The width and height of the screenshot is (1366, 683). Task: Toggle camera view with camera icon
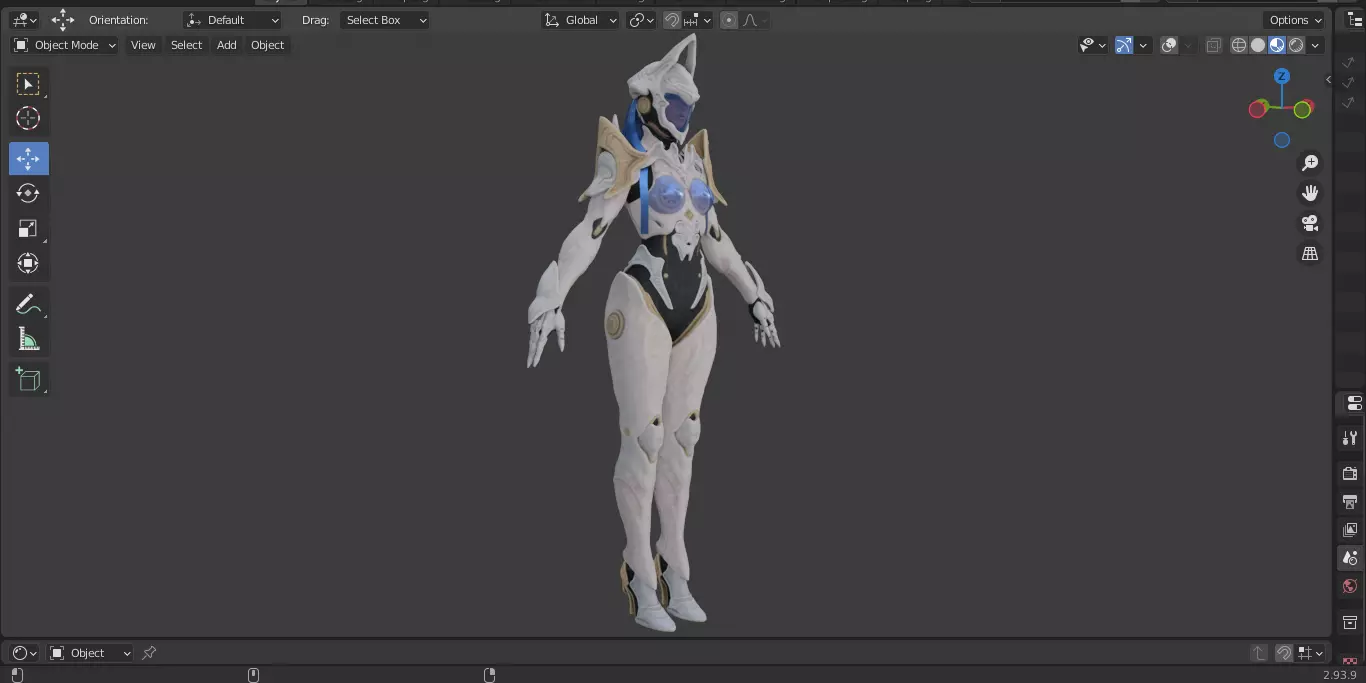coord(1310,223)
